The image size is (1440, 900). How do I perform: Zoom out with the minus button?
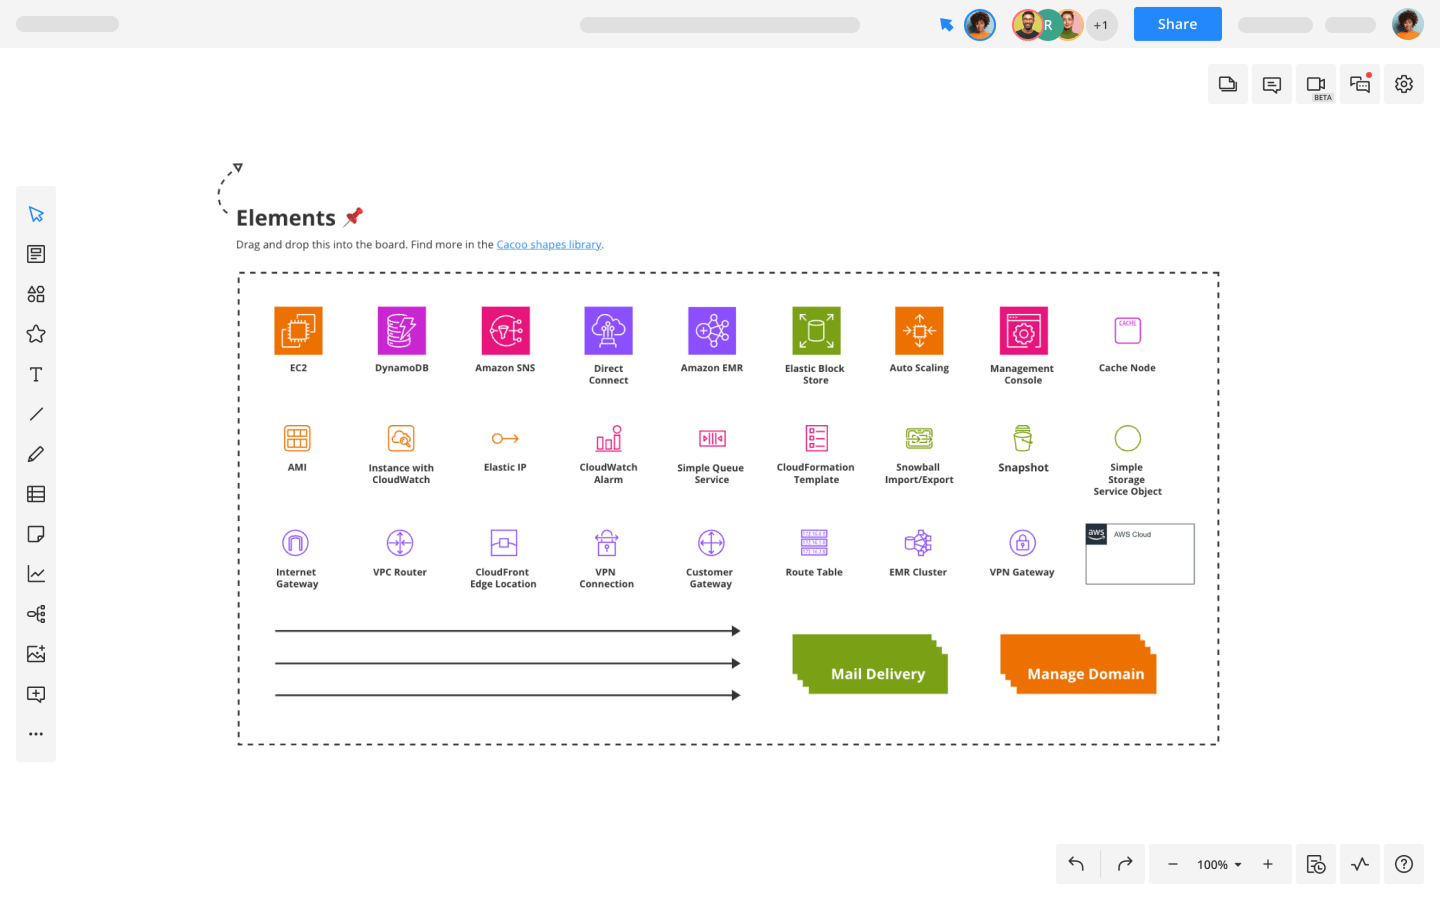(1173, 864)
